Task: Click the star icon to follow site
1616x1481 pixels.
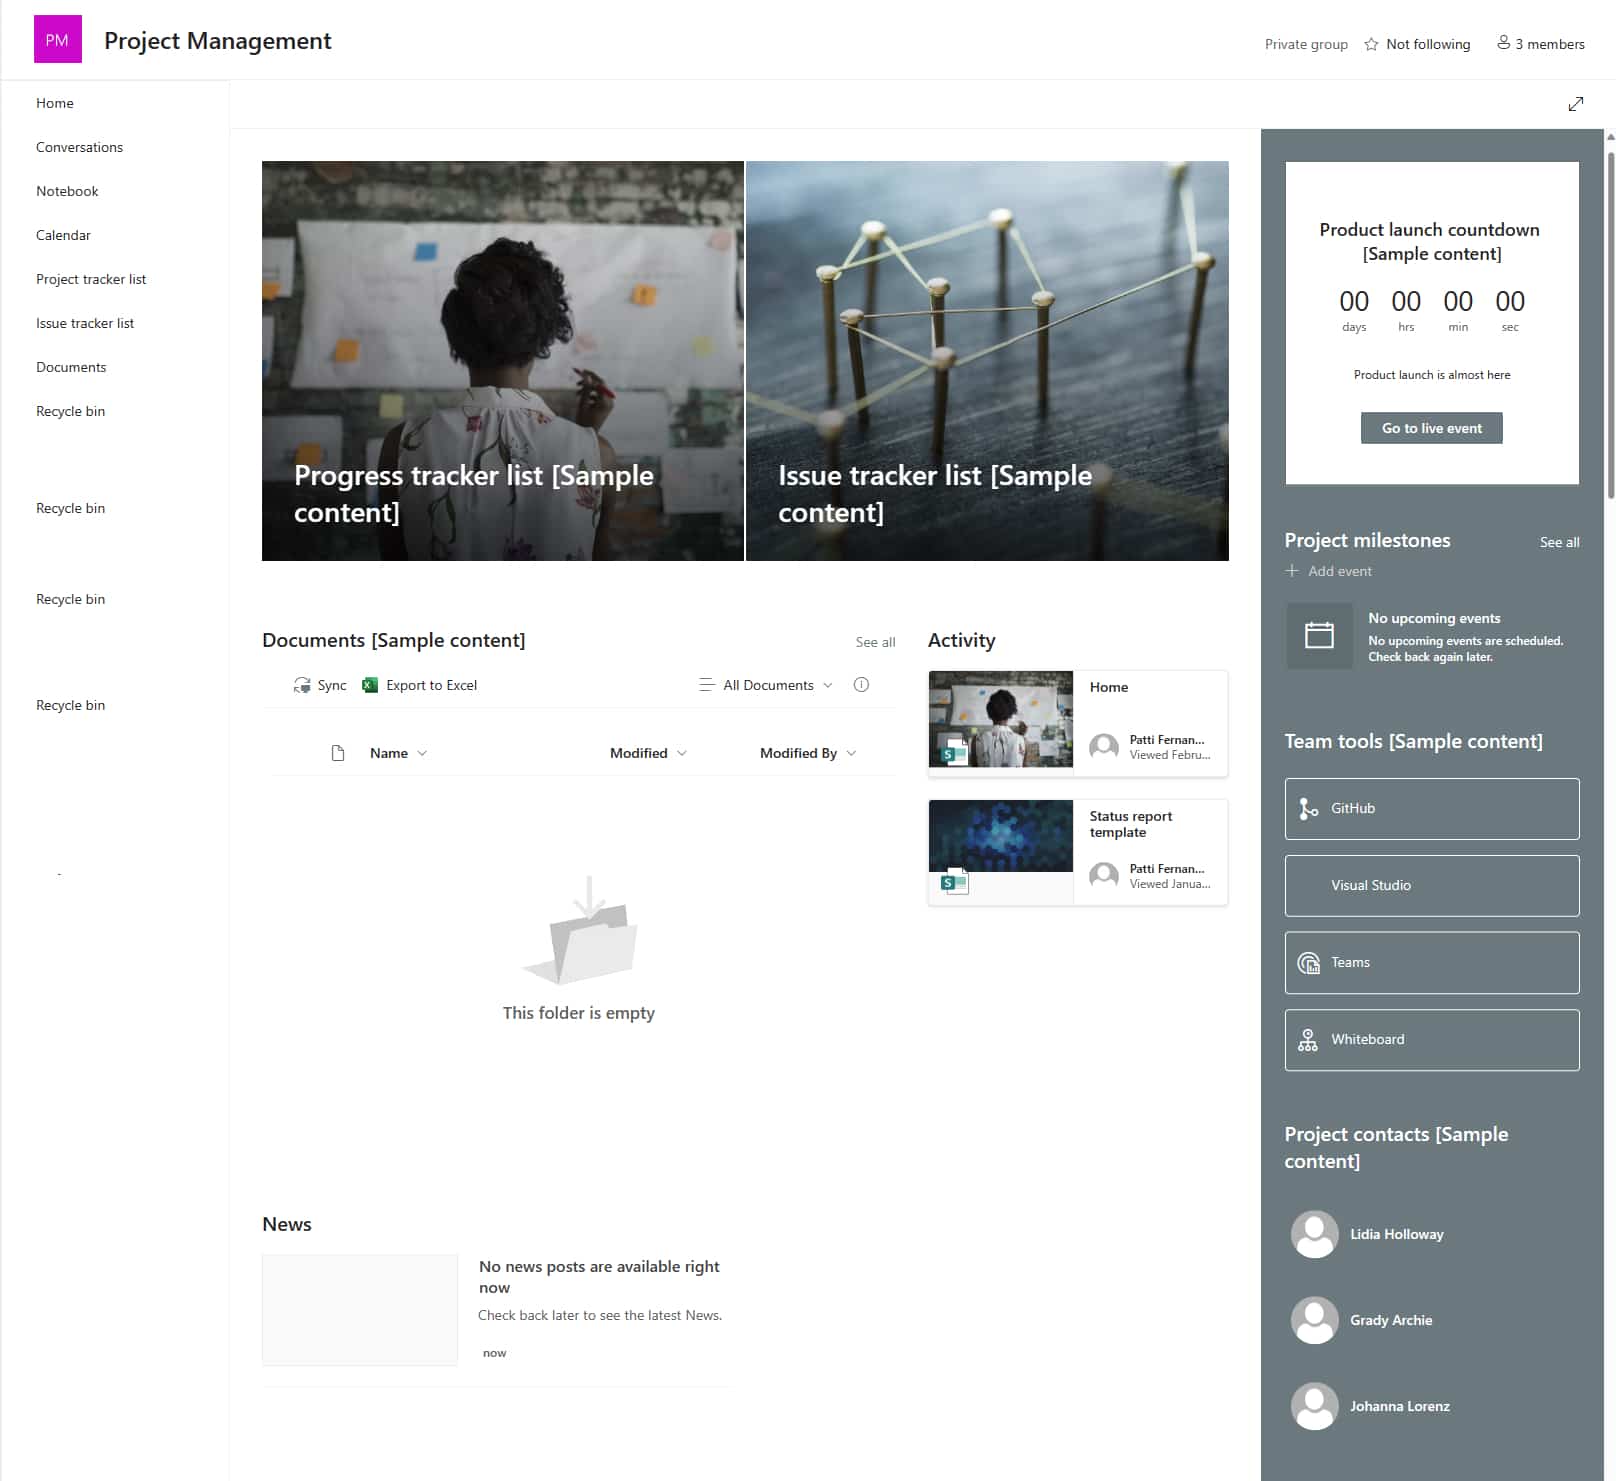Action: [1371, 44]
